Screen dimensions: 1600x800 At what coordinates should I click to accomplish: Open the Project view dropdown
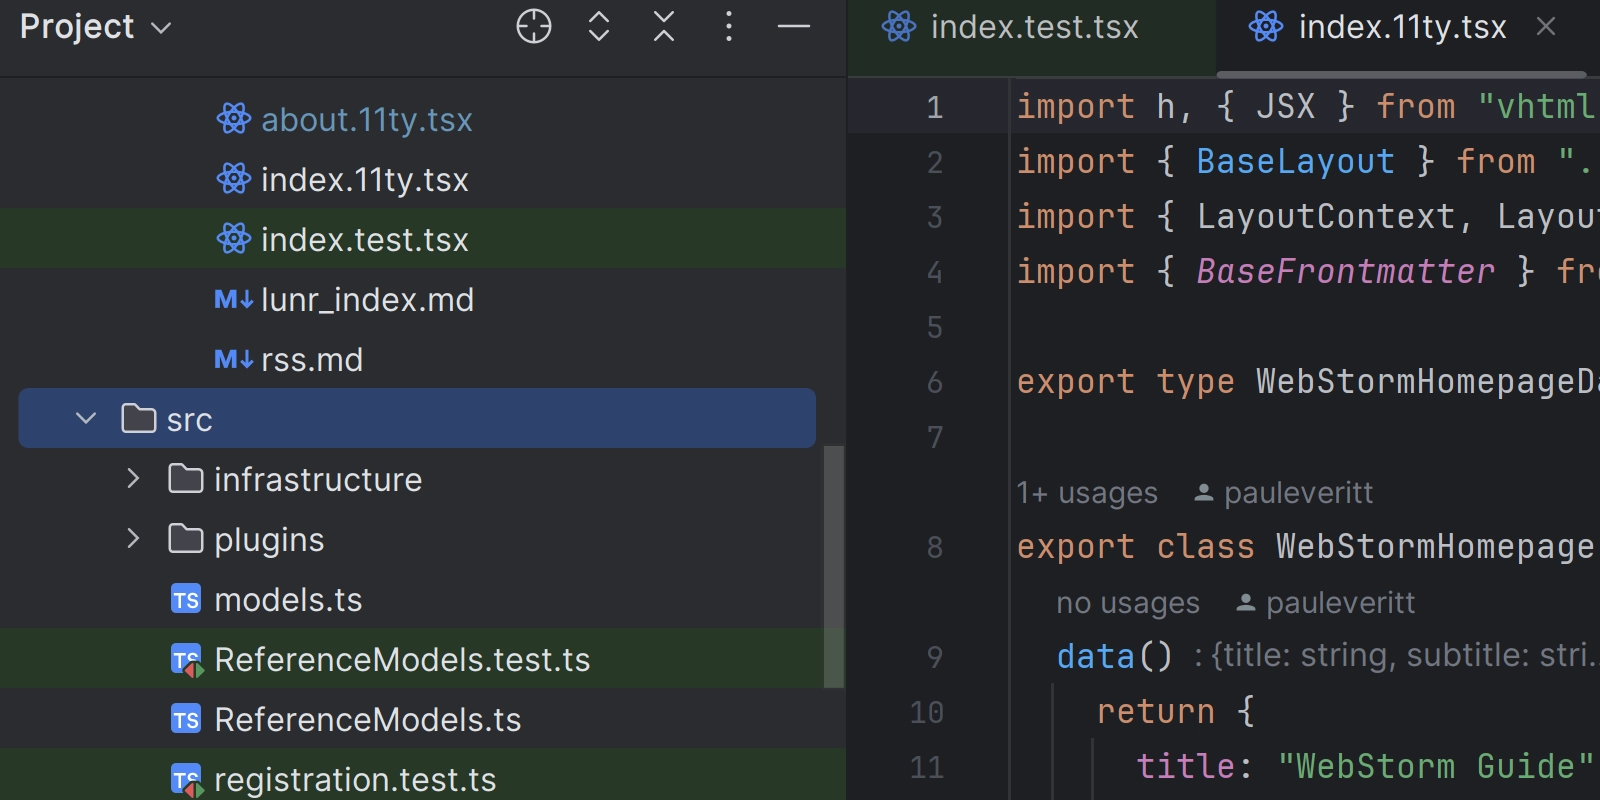[95, 27]
